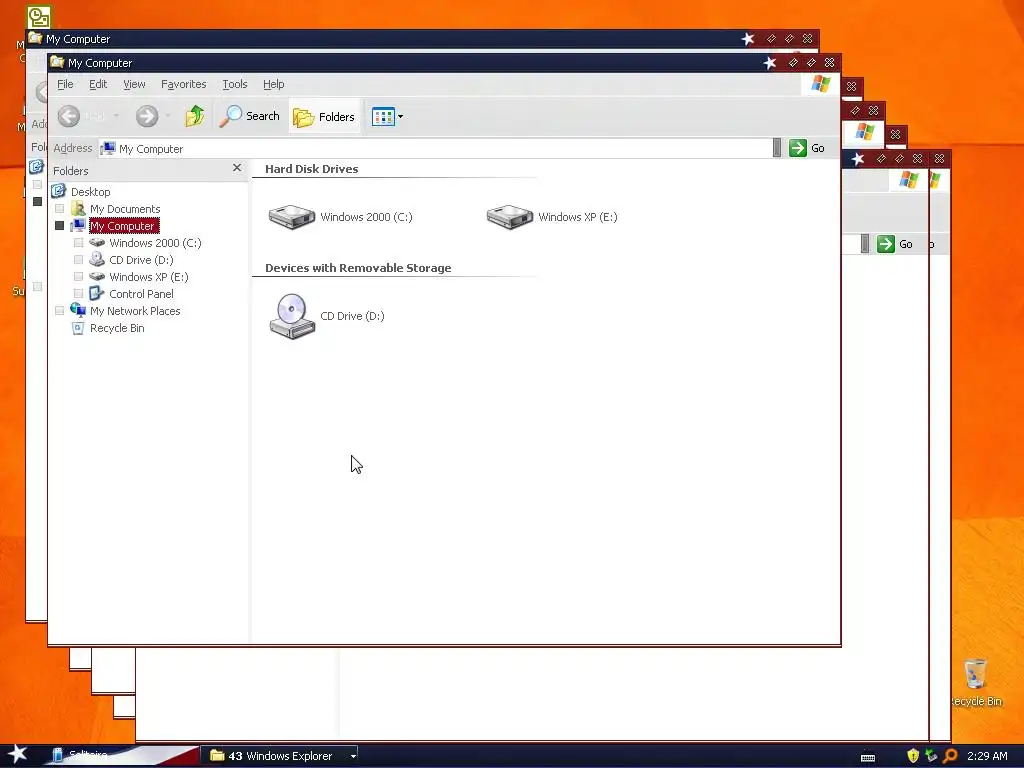This screenshot has width=1024, height=768.
Task: Click the star button in front title bar
Action: 770,63
